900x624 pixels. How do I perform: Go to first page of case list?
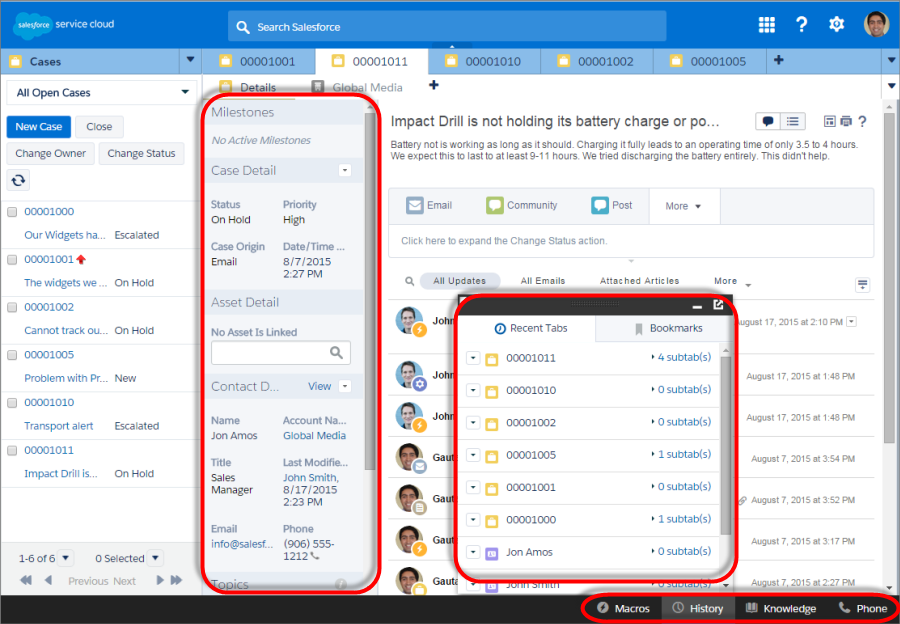click(x=26, y=580)
